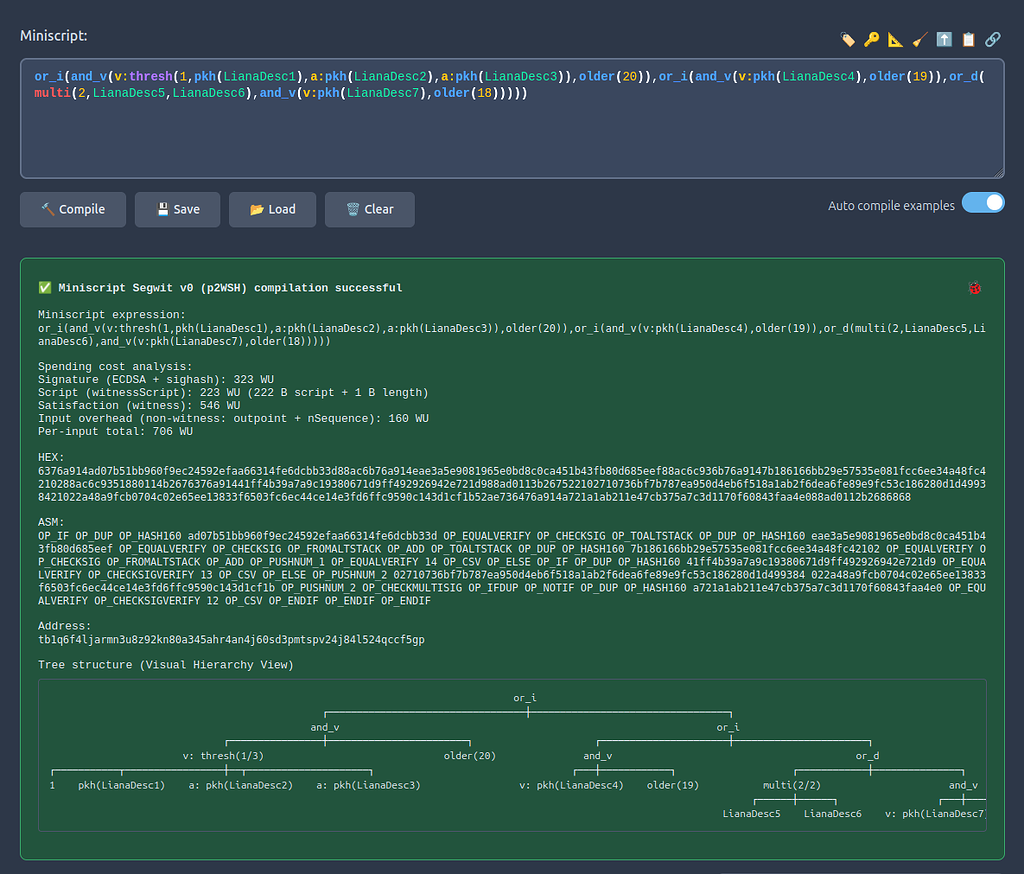Click the broom cleanup icon
This screenshot has height=874, width=1024.
tap(920, 40)
